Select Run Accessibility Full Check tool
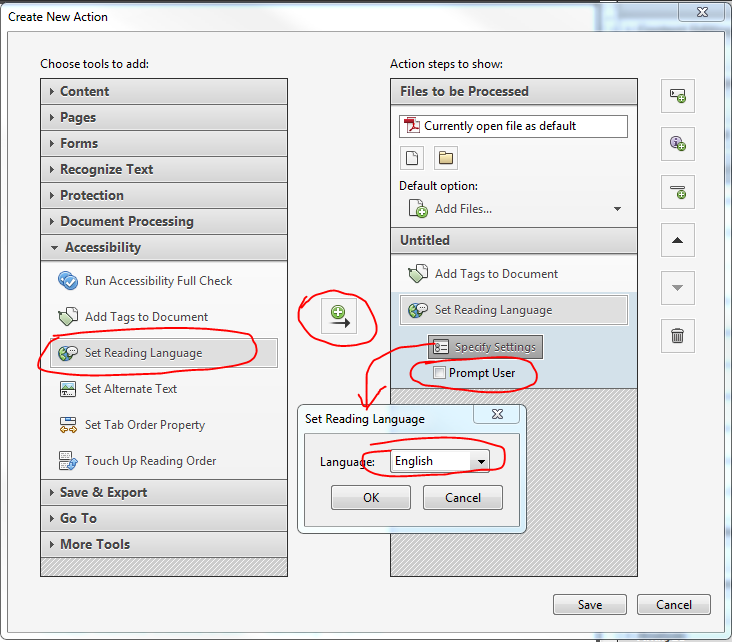The image size is (732, 642). coord(158,281)
